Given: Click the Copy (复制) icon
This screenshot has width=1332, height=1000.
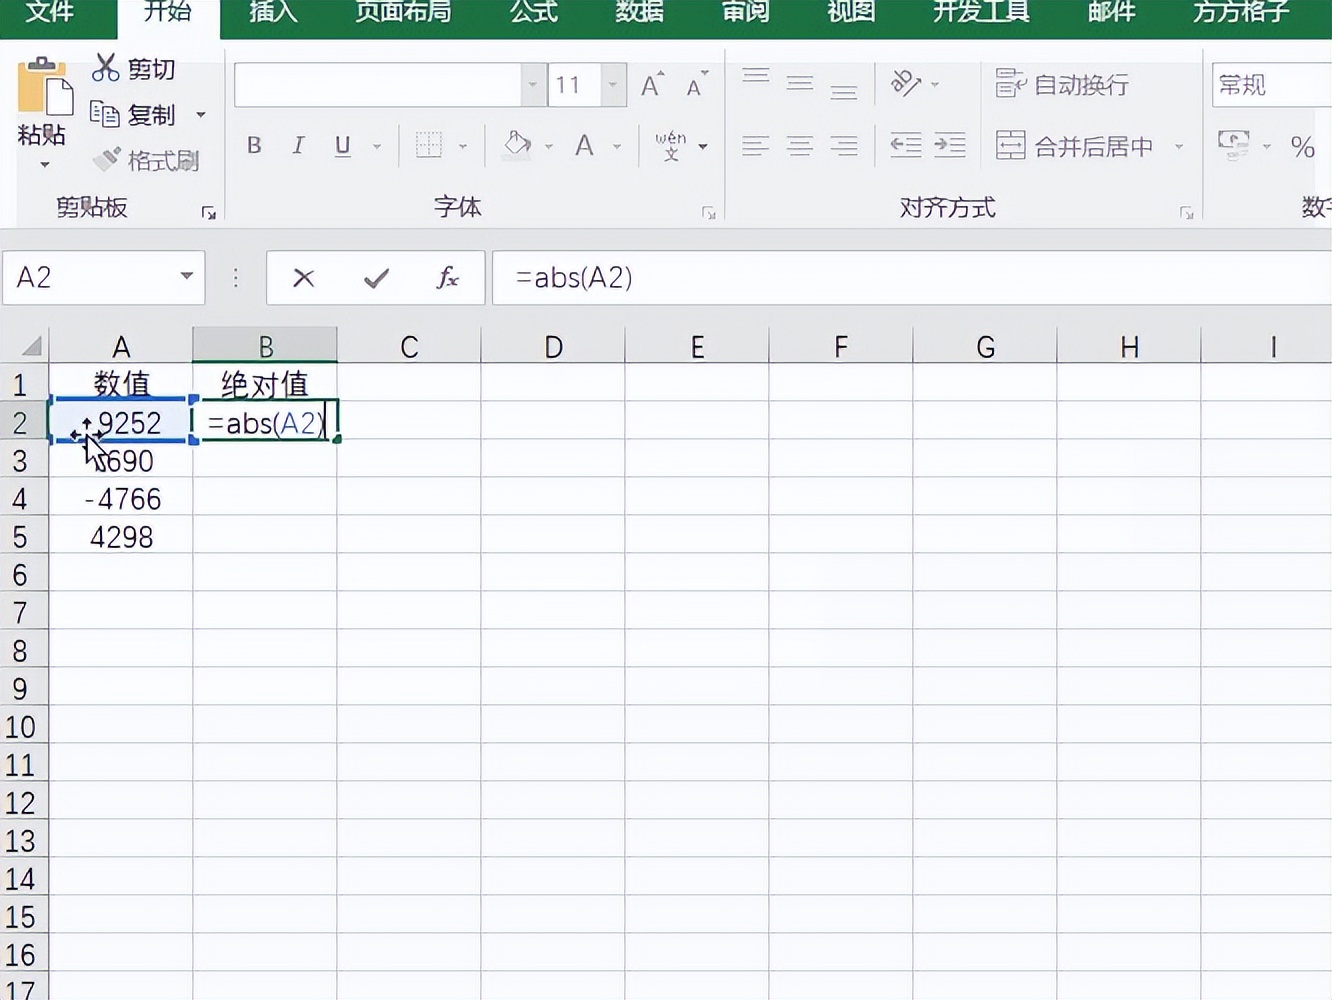Looking at the screenshot, I should pyautogui.click(x=107, y=114).
